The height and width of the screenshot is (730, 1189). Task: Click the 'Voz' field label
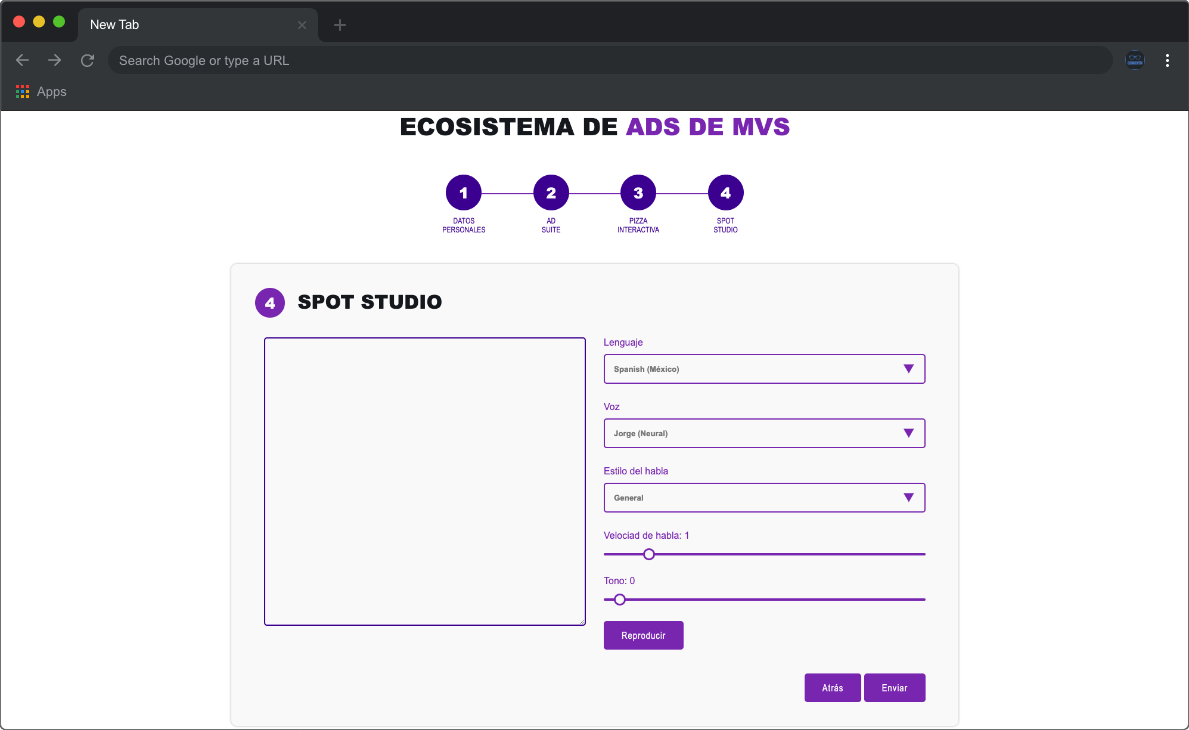pyautogui.click(x=612, y=406)
